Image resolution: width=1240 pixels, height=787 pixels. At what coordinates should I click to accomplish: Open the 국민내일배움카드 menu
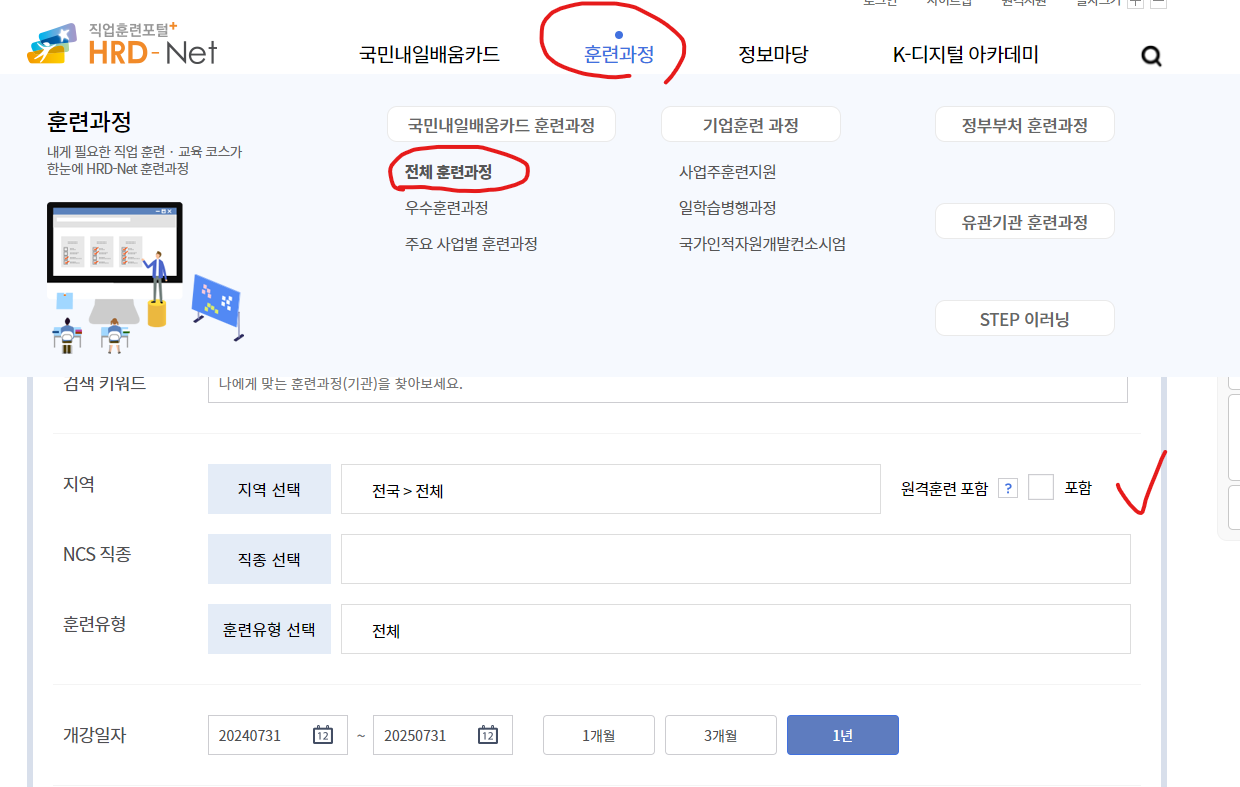point(428,55)
